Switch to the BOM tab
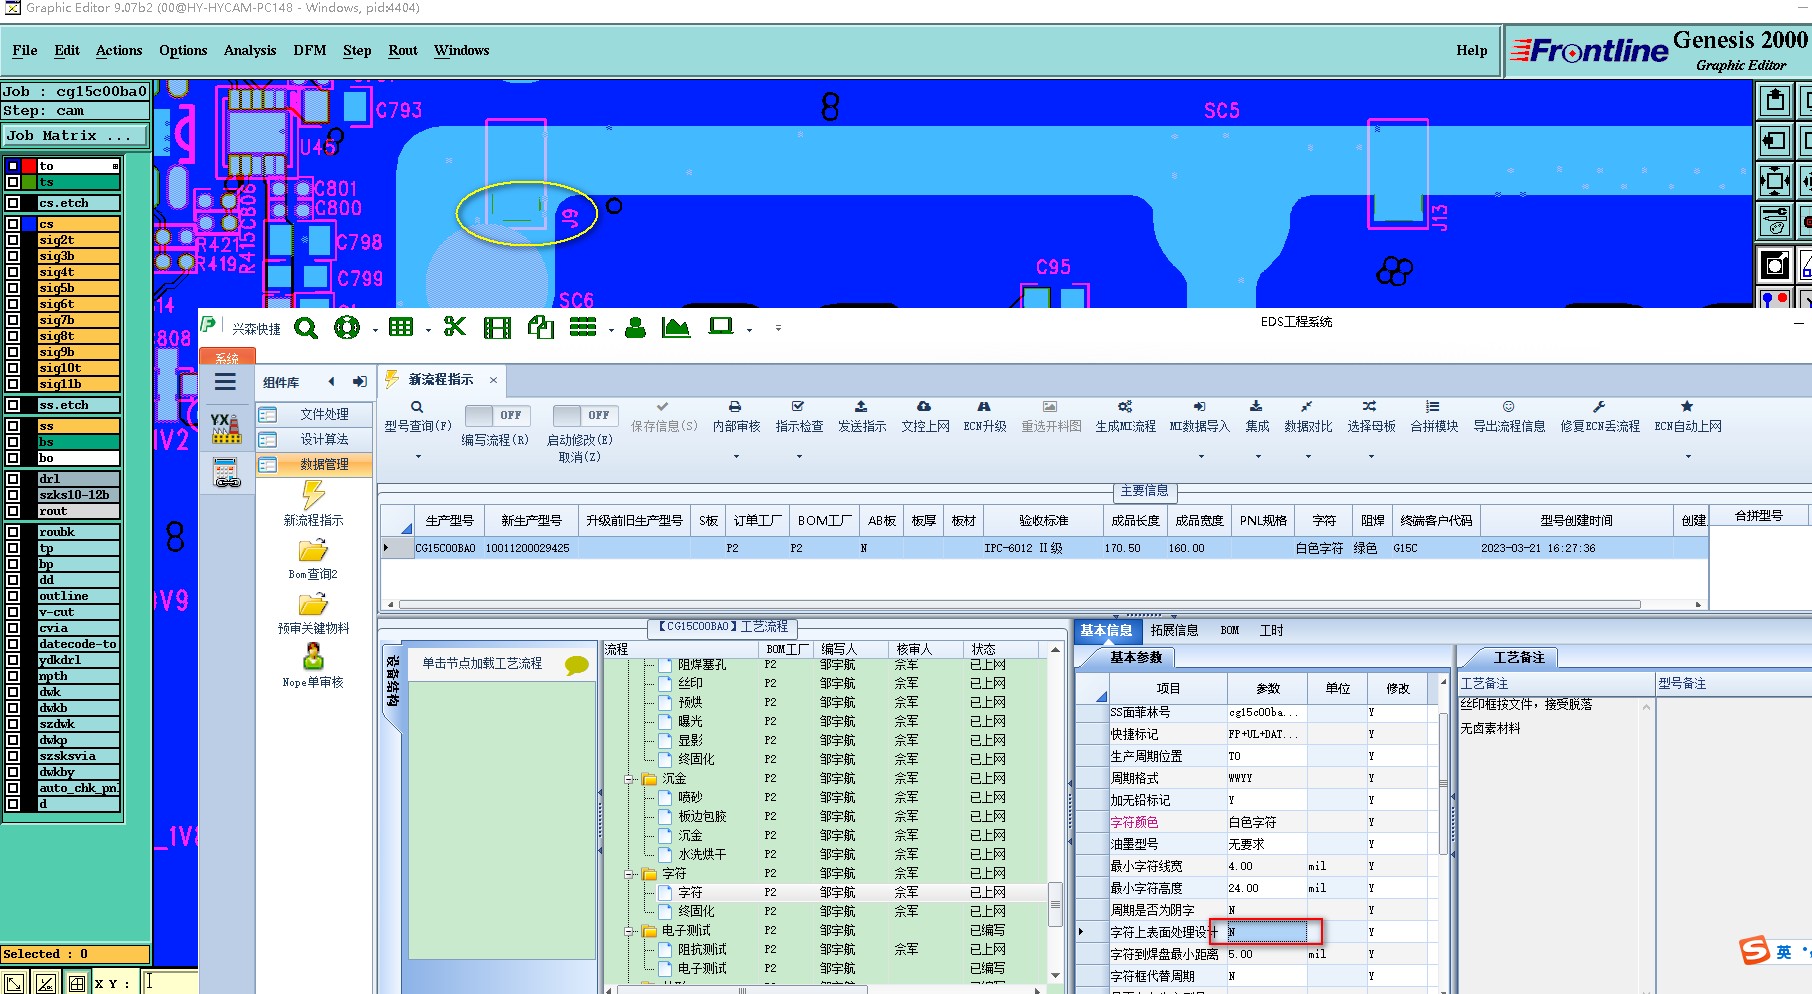The height and width of the screenshot is (994, 1812). pos(1229,630)
